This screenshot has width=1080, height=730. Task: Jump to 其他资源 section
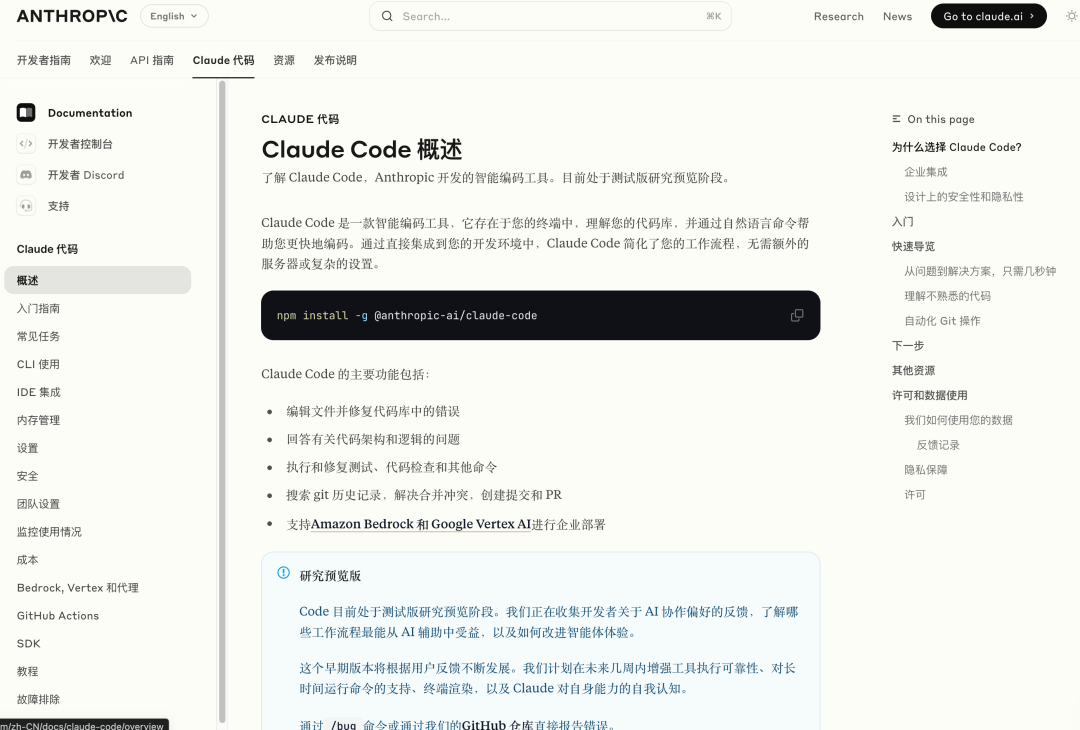tap(913, 370)
